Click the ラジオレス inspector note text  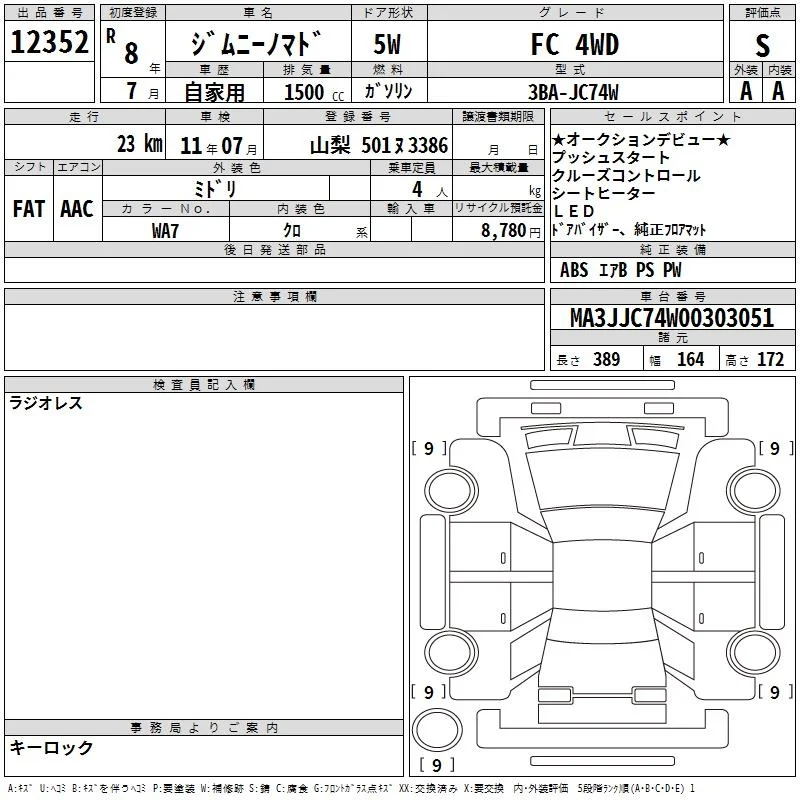pos(46,403)
